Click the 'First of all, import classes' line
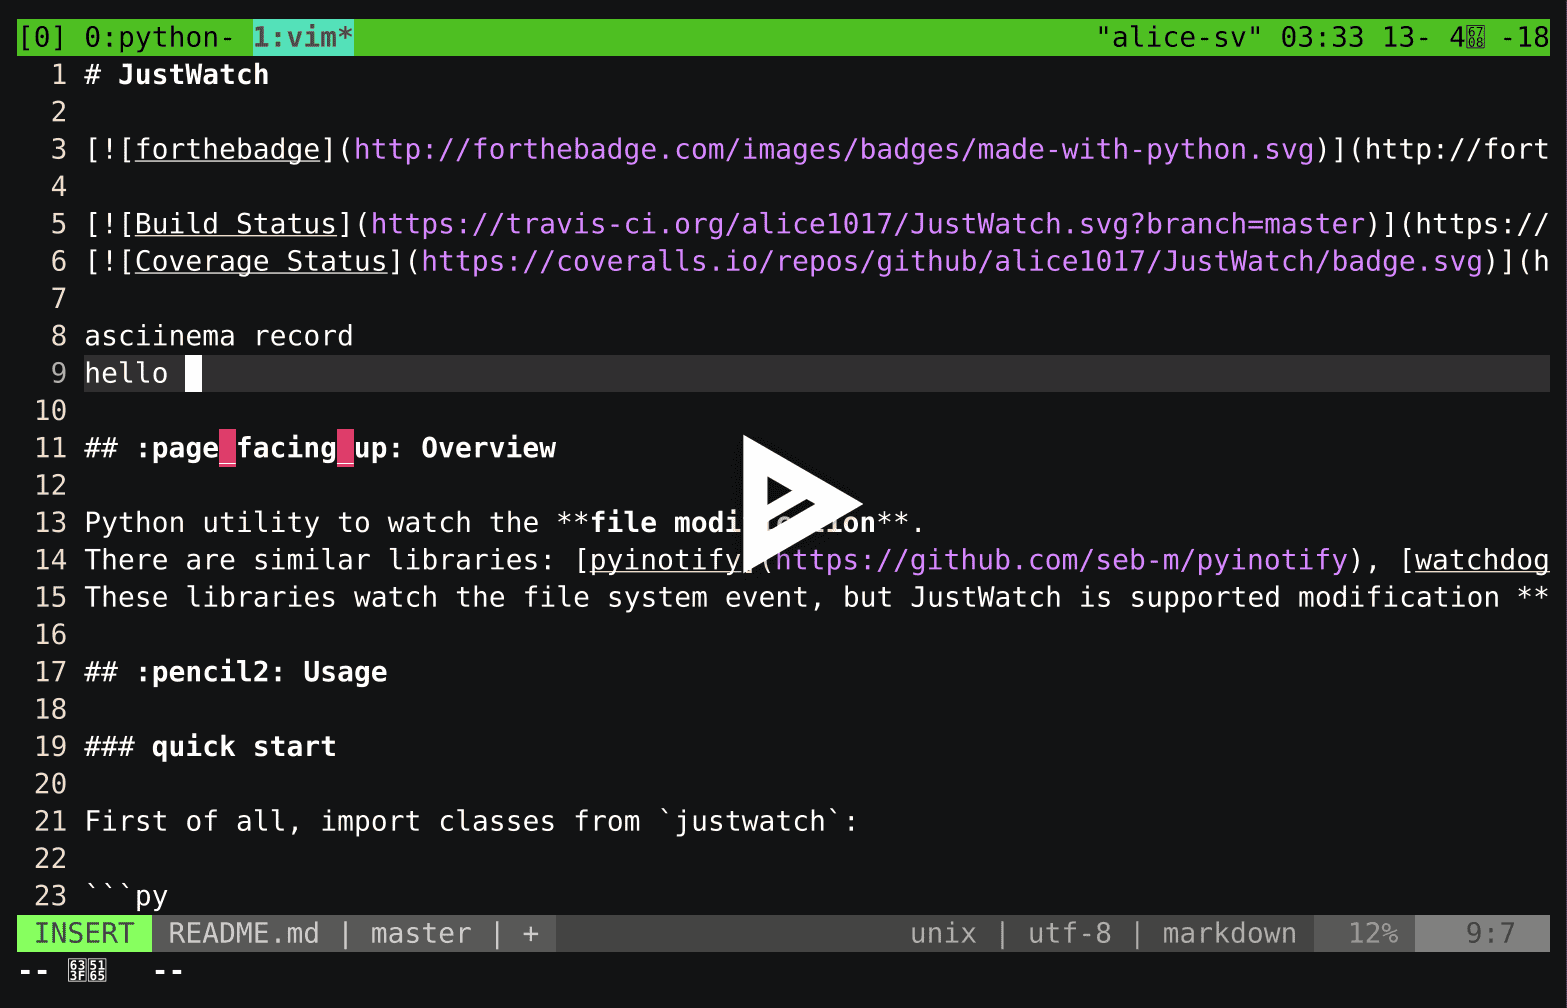The width and height of the screenshot is (1567, 1008). point(472,821)
